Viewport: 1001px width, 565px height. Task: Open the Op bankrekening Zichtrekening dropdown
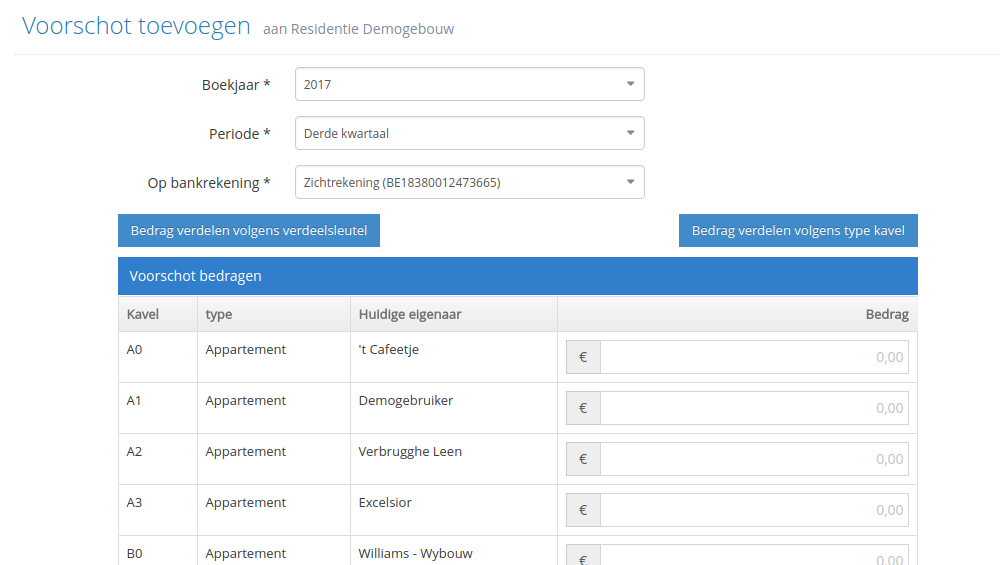(x=469, y=183)
